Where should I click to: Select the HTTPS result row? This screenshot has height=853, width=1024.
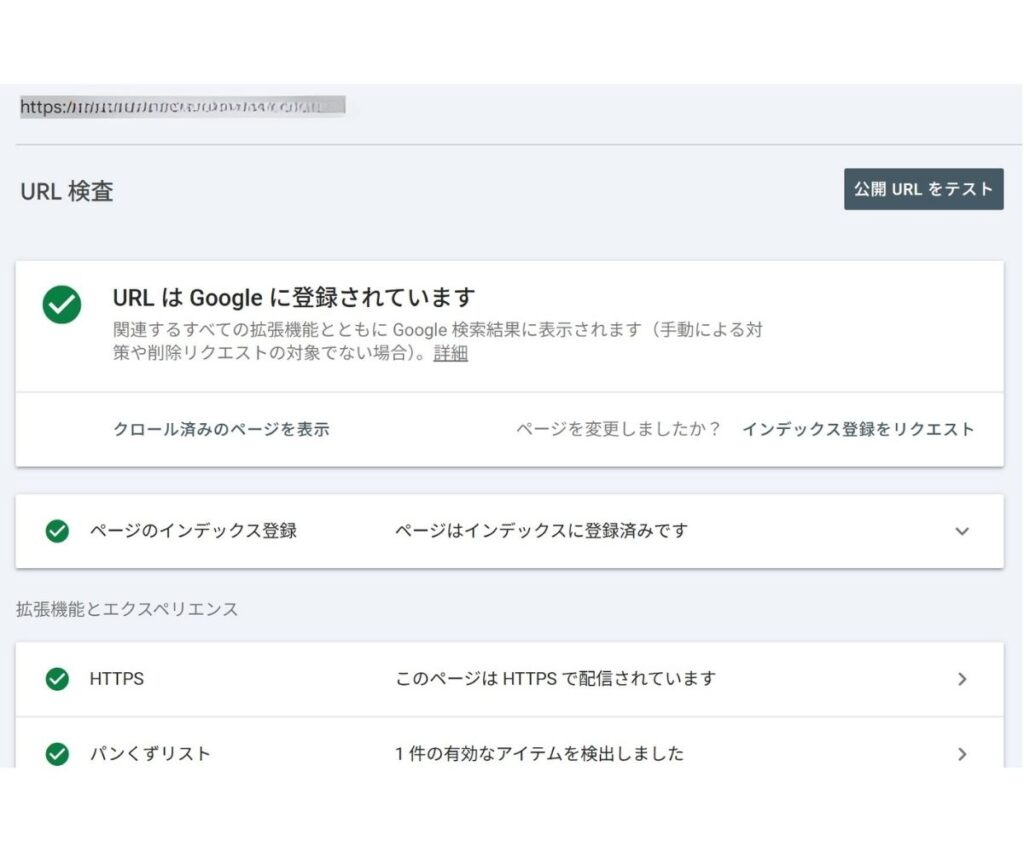coord(500,679)
